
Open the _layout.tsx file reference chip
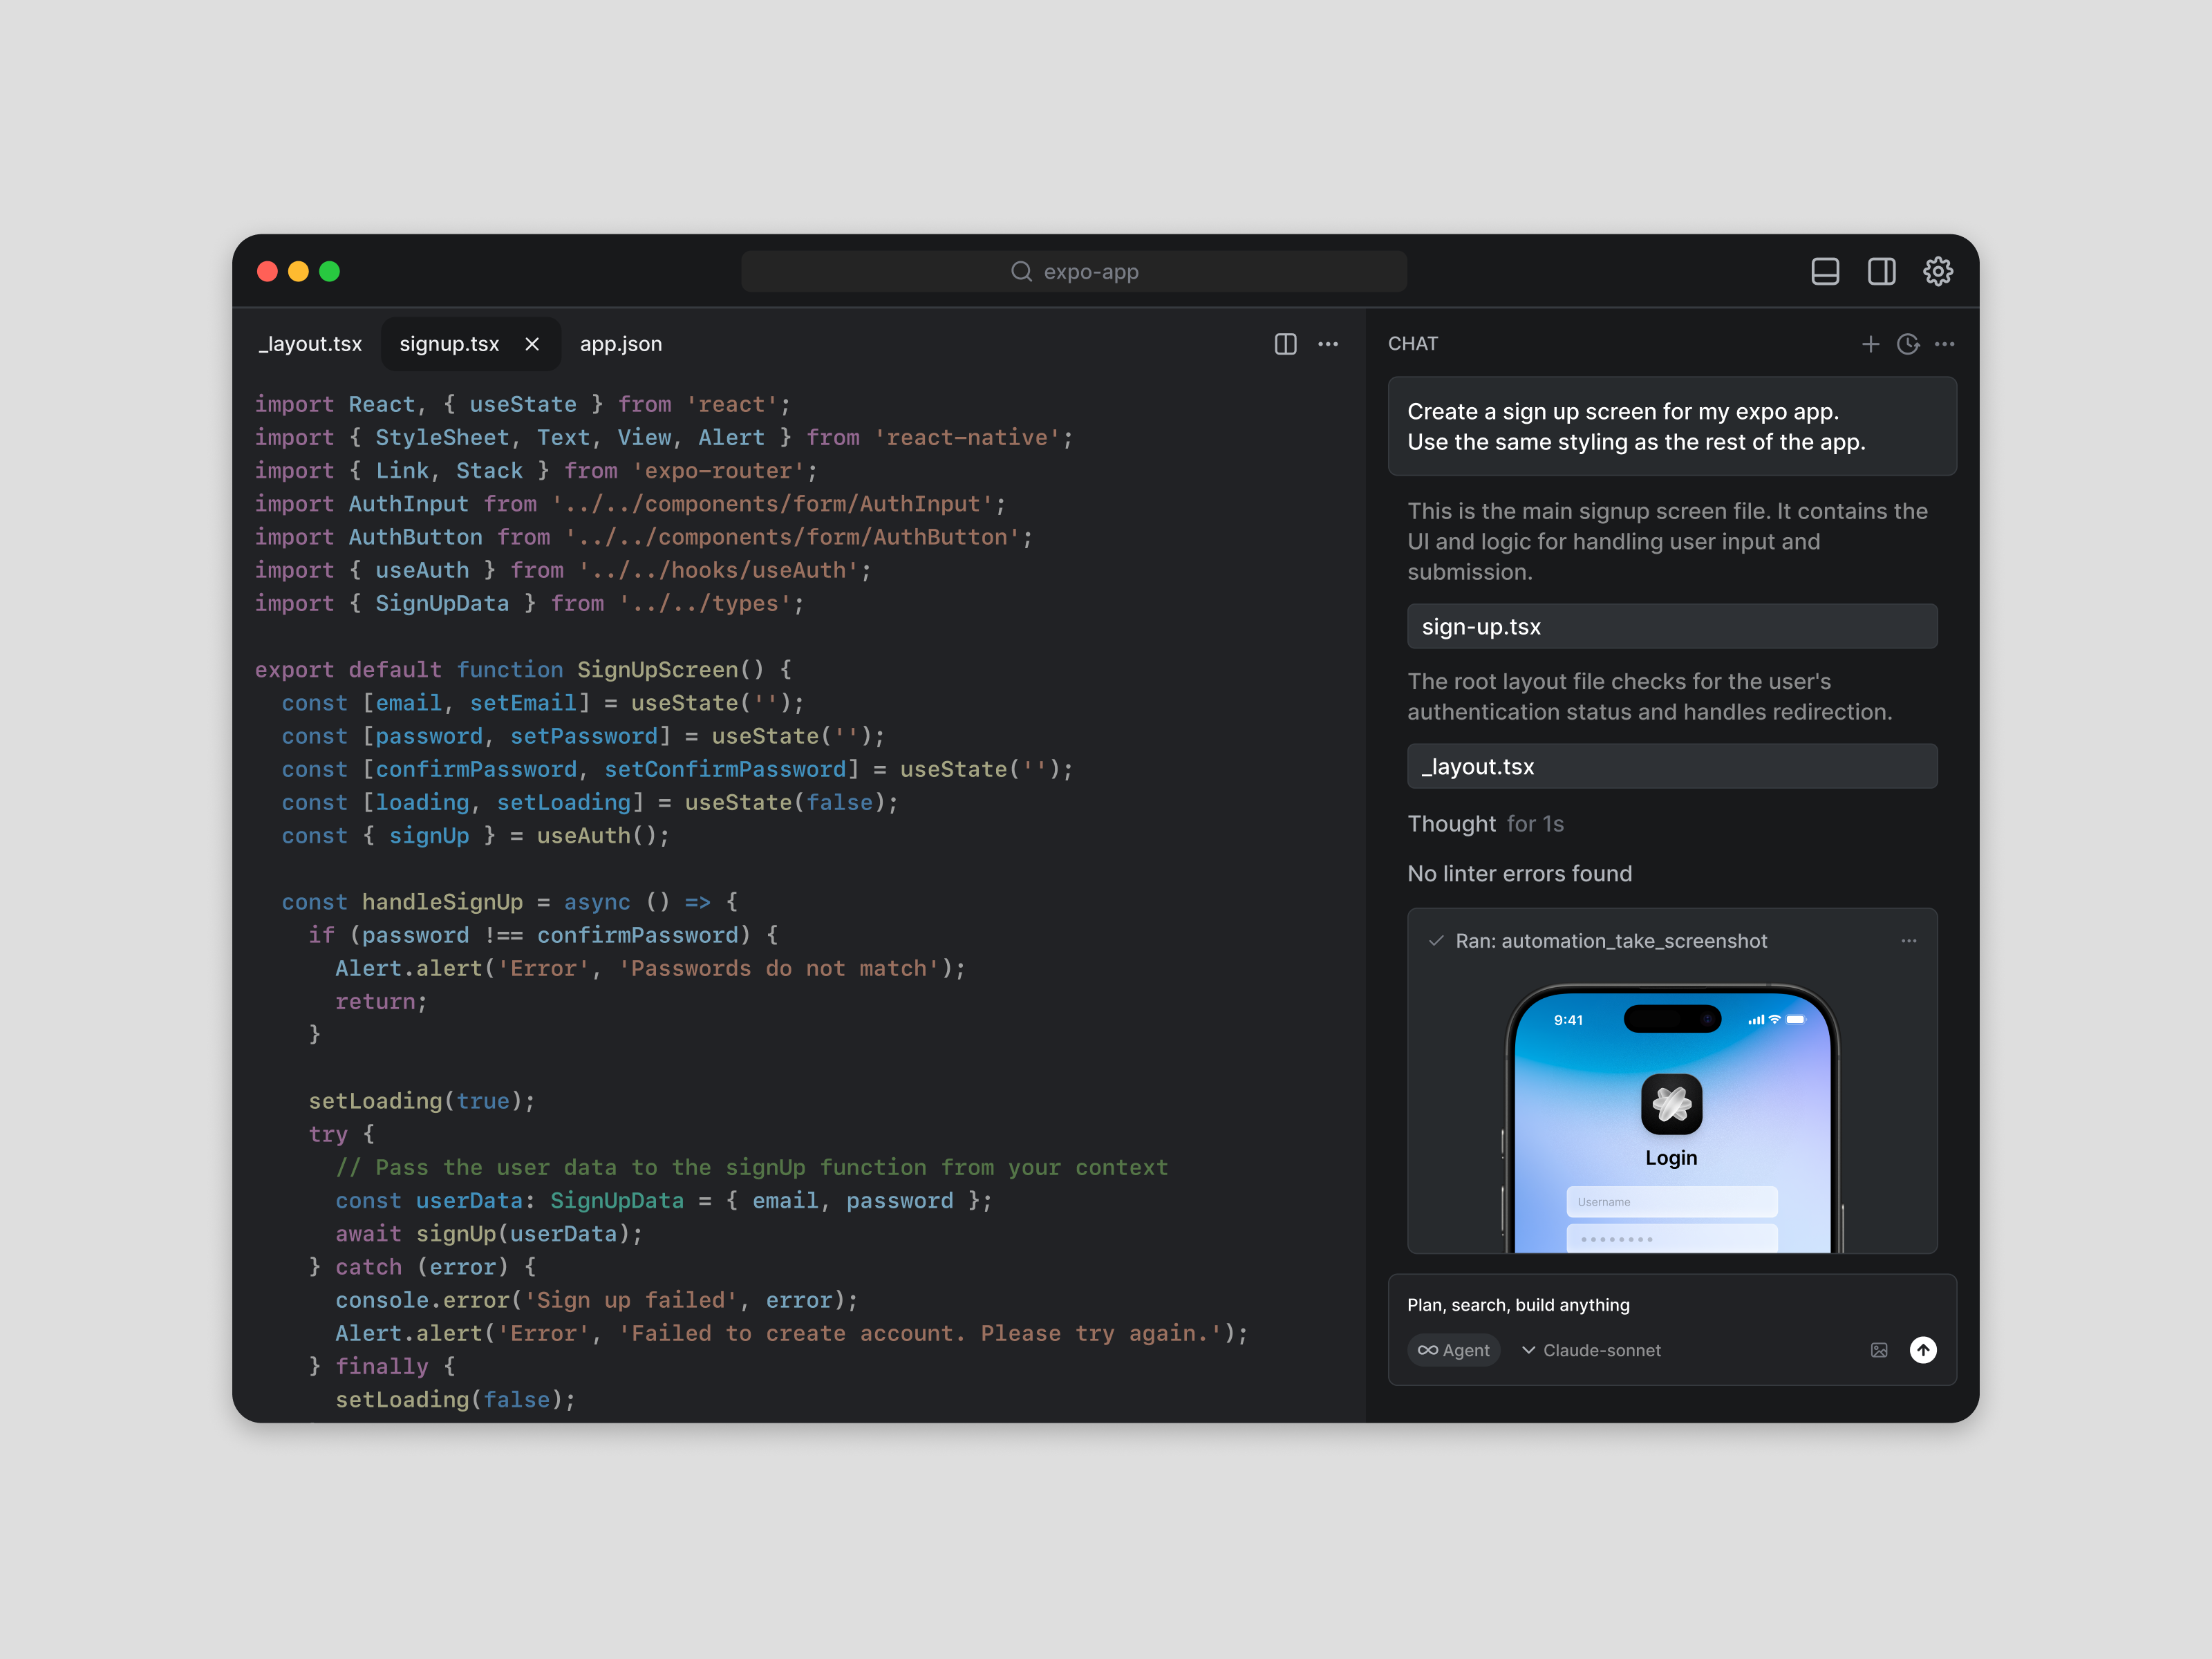tap(1672, 766)
